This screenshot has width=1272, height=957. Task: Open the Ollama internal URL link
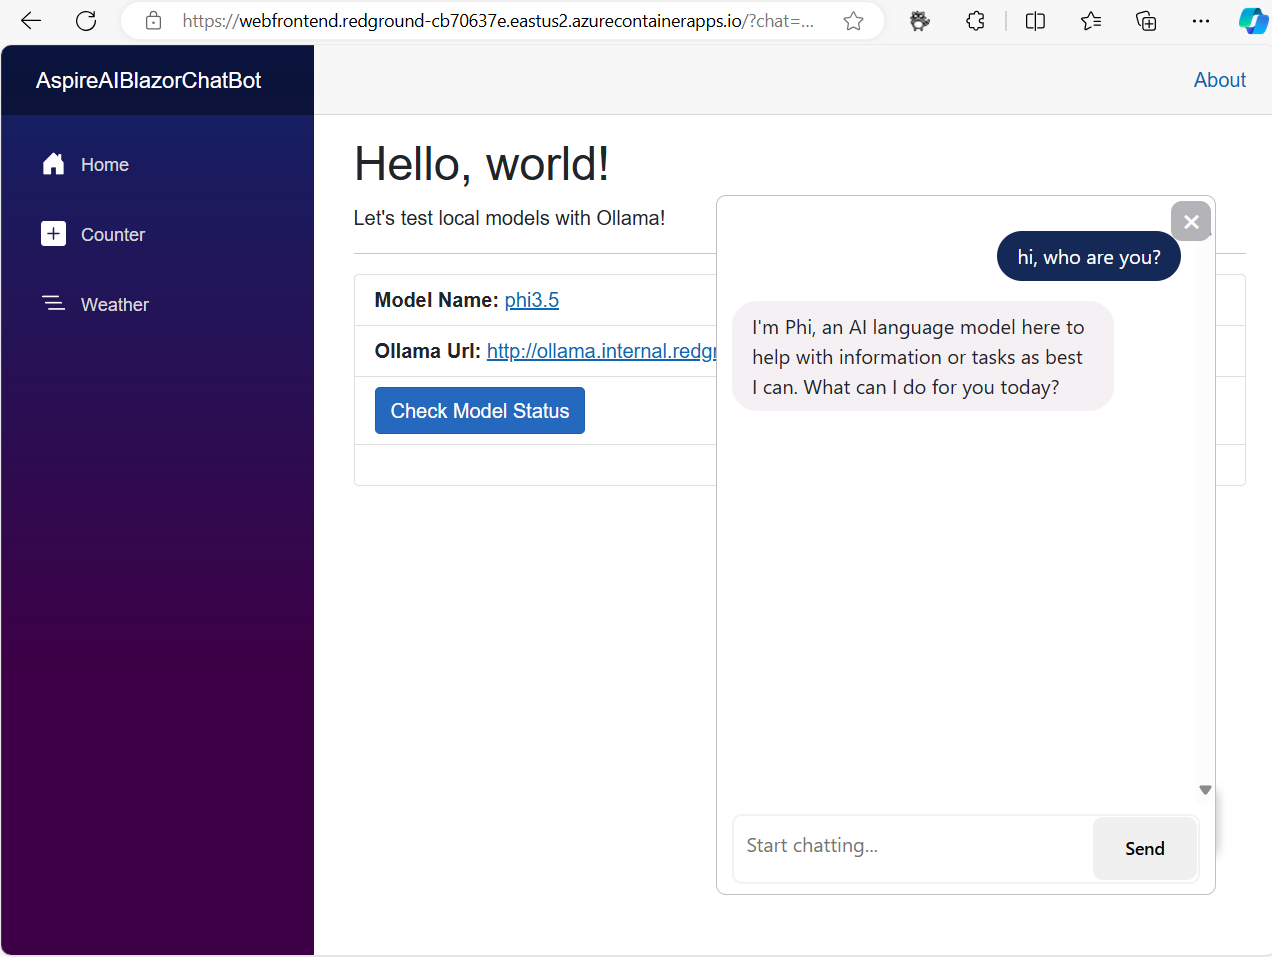click(x=601, y=351)
